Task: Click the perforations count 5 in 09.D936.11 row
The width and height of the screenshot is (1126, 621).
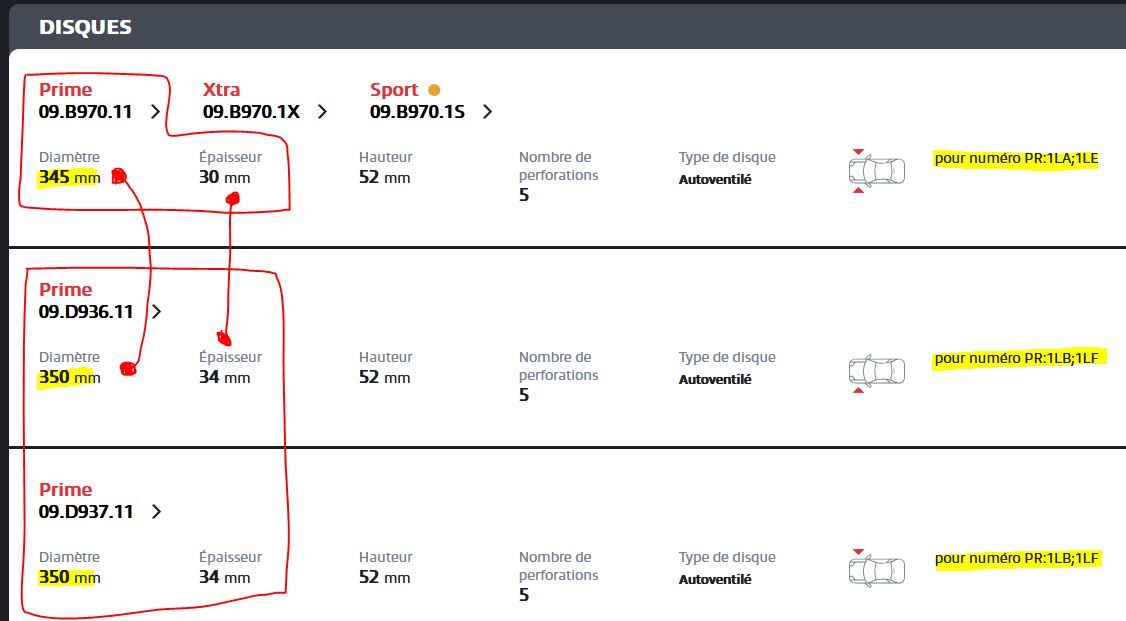Action: (x=524, y=395)
